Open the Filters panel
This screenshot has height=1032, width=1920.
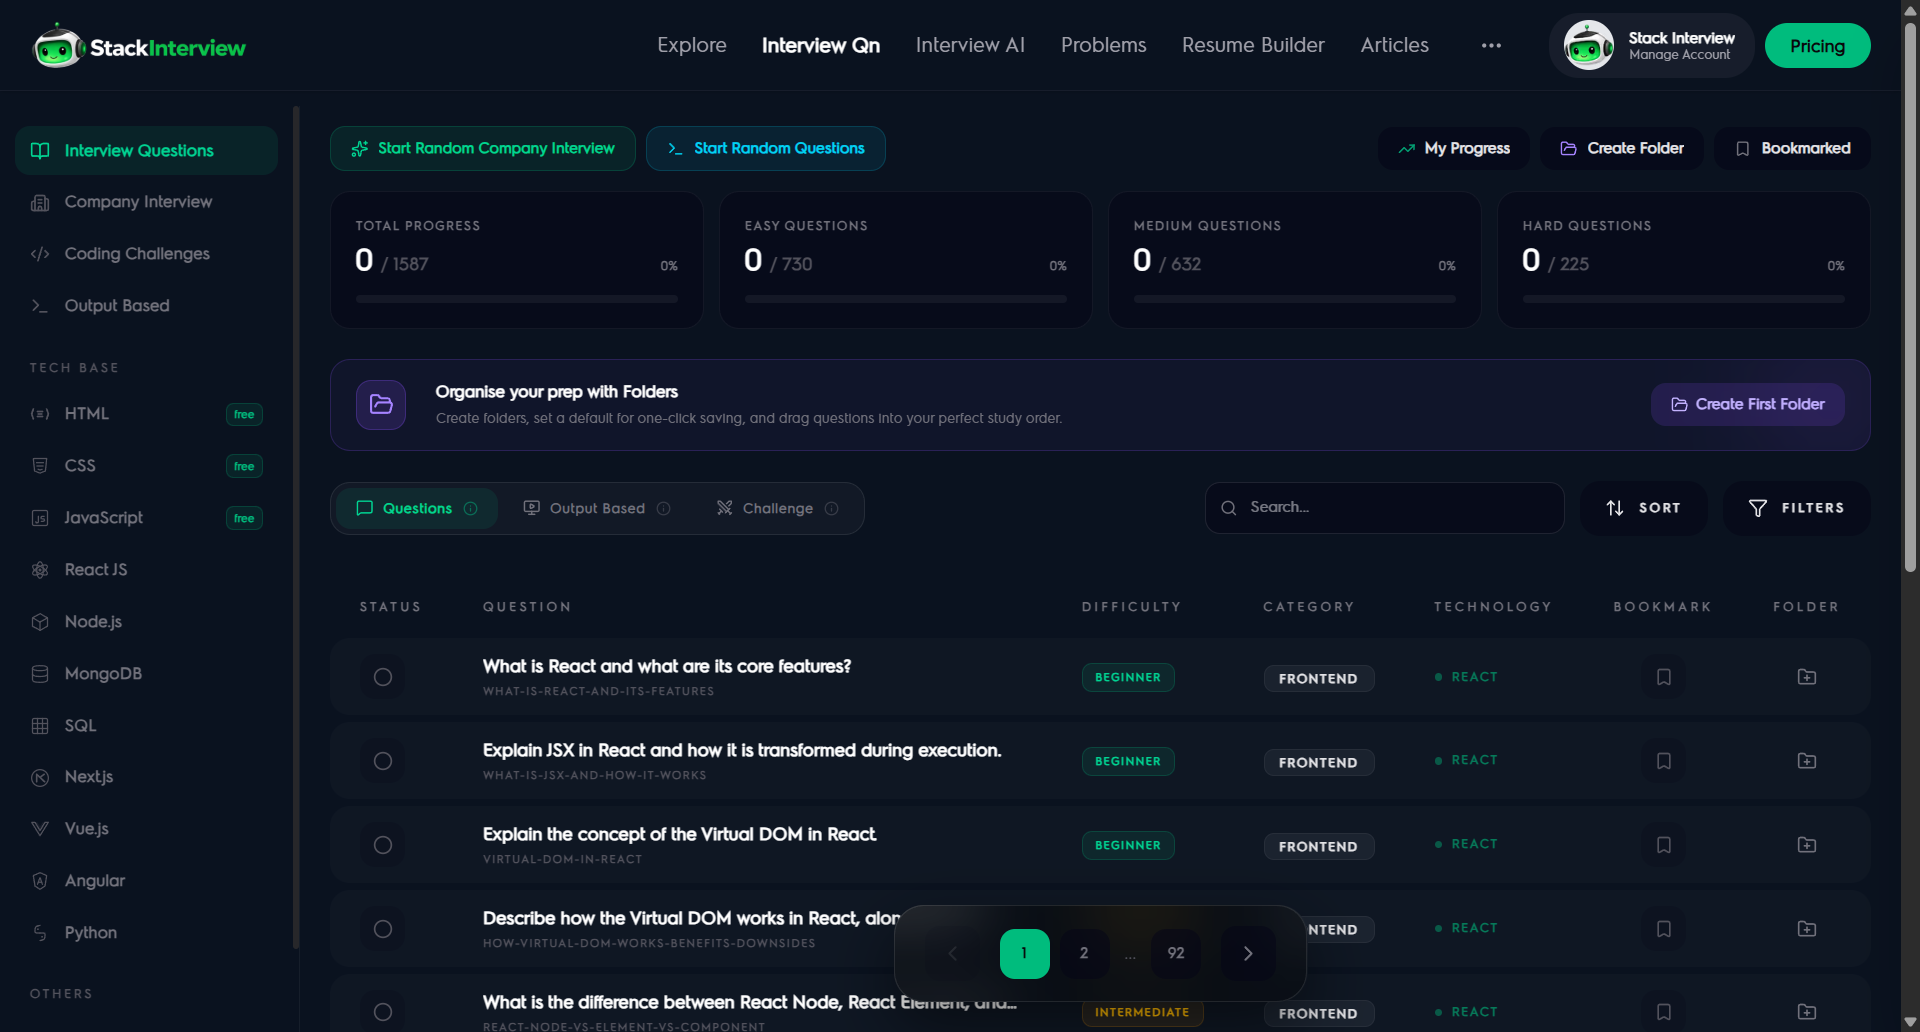[x=1796, y=508]
